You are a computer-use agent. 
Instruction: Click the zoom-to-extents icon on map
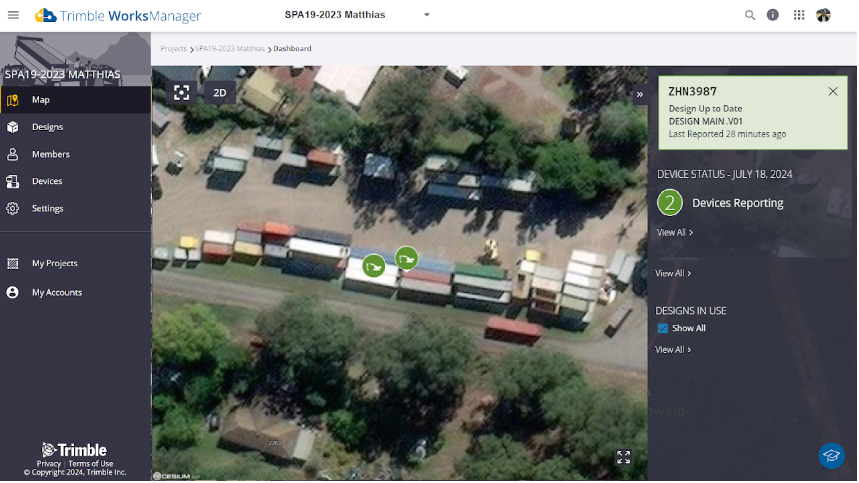pos(181,93)
